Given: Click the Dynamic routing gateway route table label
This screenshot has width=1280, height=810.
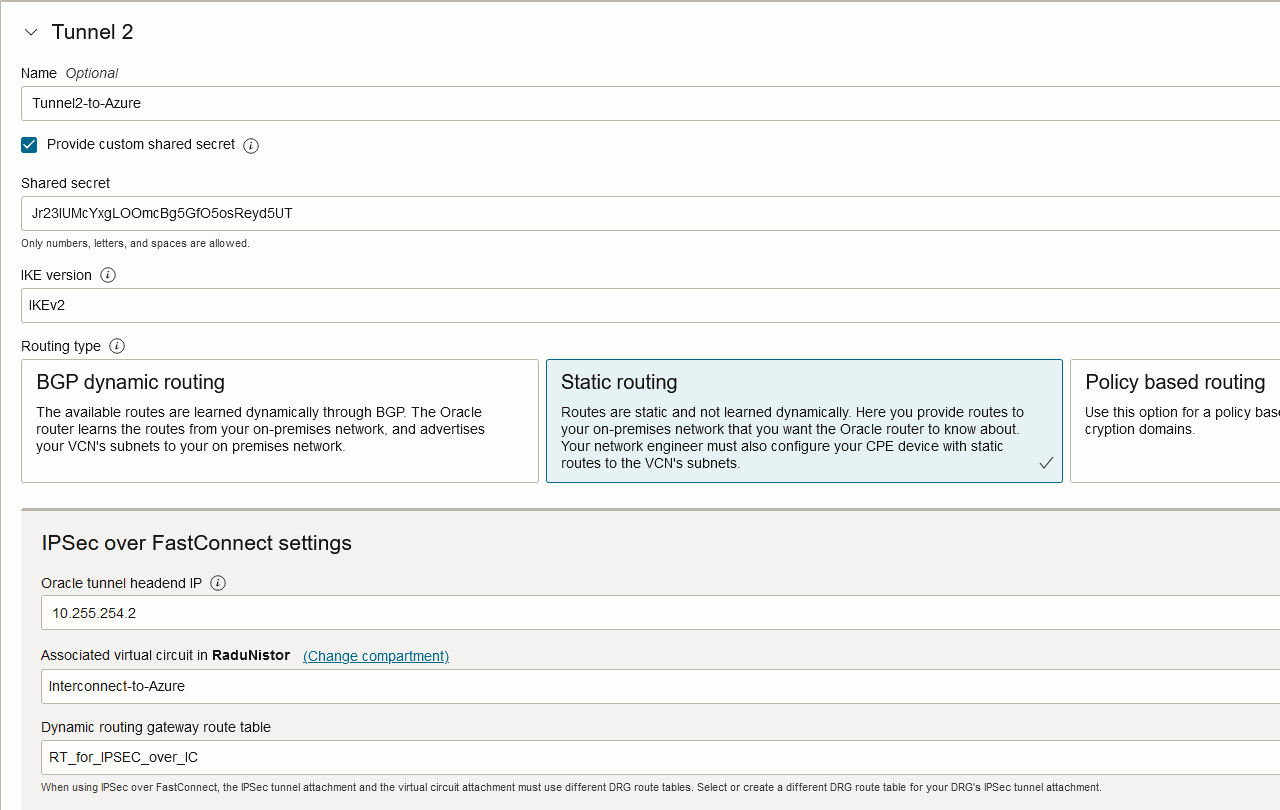Looking at the screenshot, I should point(156,727).
